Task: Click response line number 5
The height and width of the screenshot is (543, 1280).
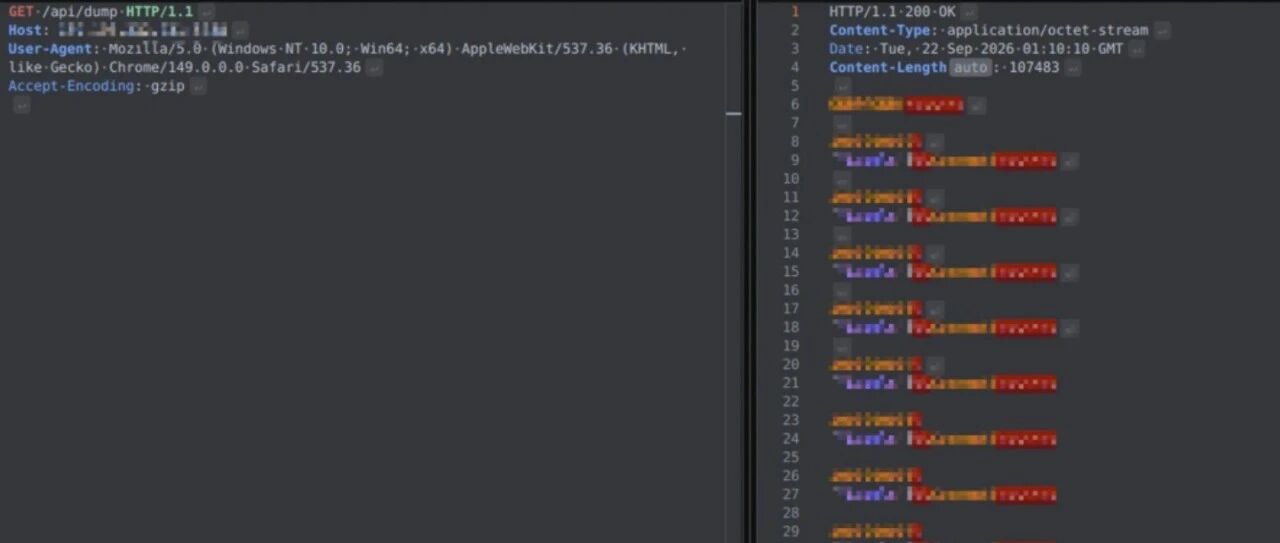Action: (x=795, y=87)
